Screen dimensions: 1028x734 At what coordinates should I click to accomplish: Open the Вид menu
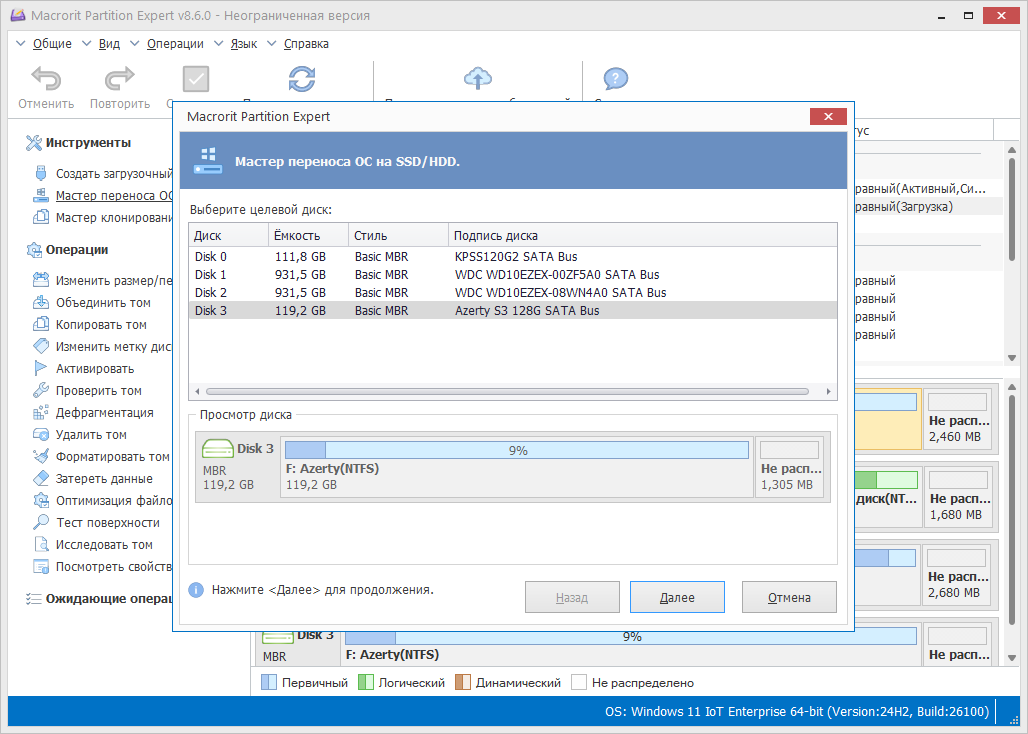[x=109, y=44]
